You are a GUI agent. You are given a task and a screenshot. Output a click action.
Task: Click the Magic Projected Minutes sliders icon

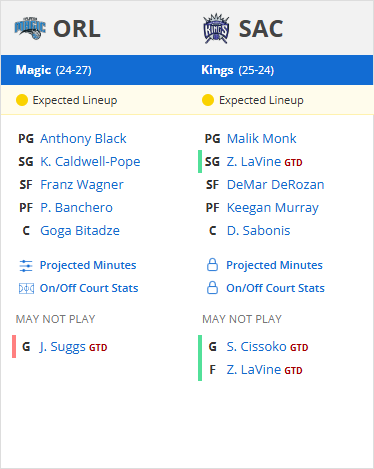[26, 266]
